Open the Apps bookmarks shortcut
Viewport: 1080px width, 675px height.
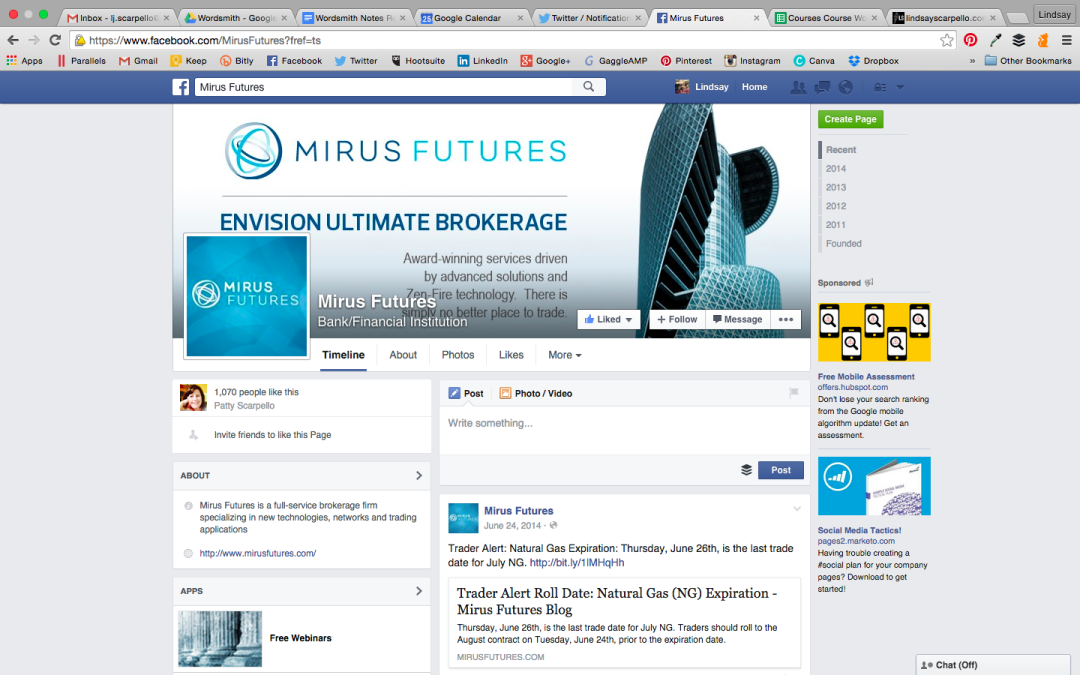click(x=24, y=61)
